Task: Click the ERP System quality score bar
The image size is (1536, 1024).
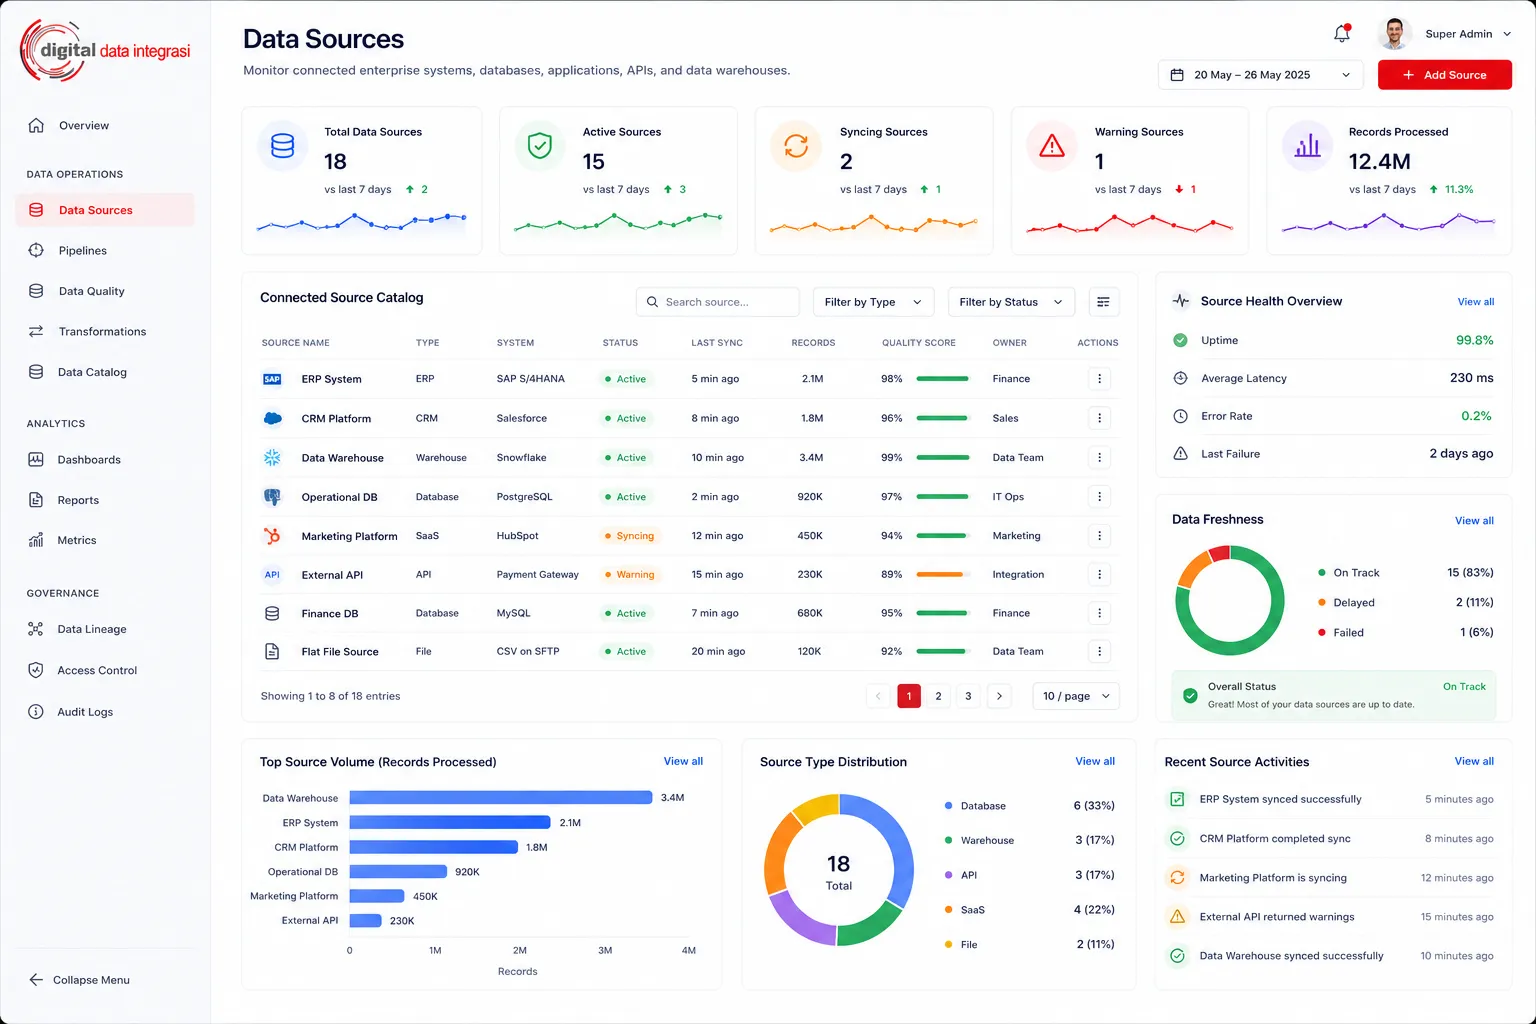Action: pyautogui.click(x=943, y=379)
